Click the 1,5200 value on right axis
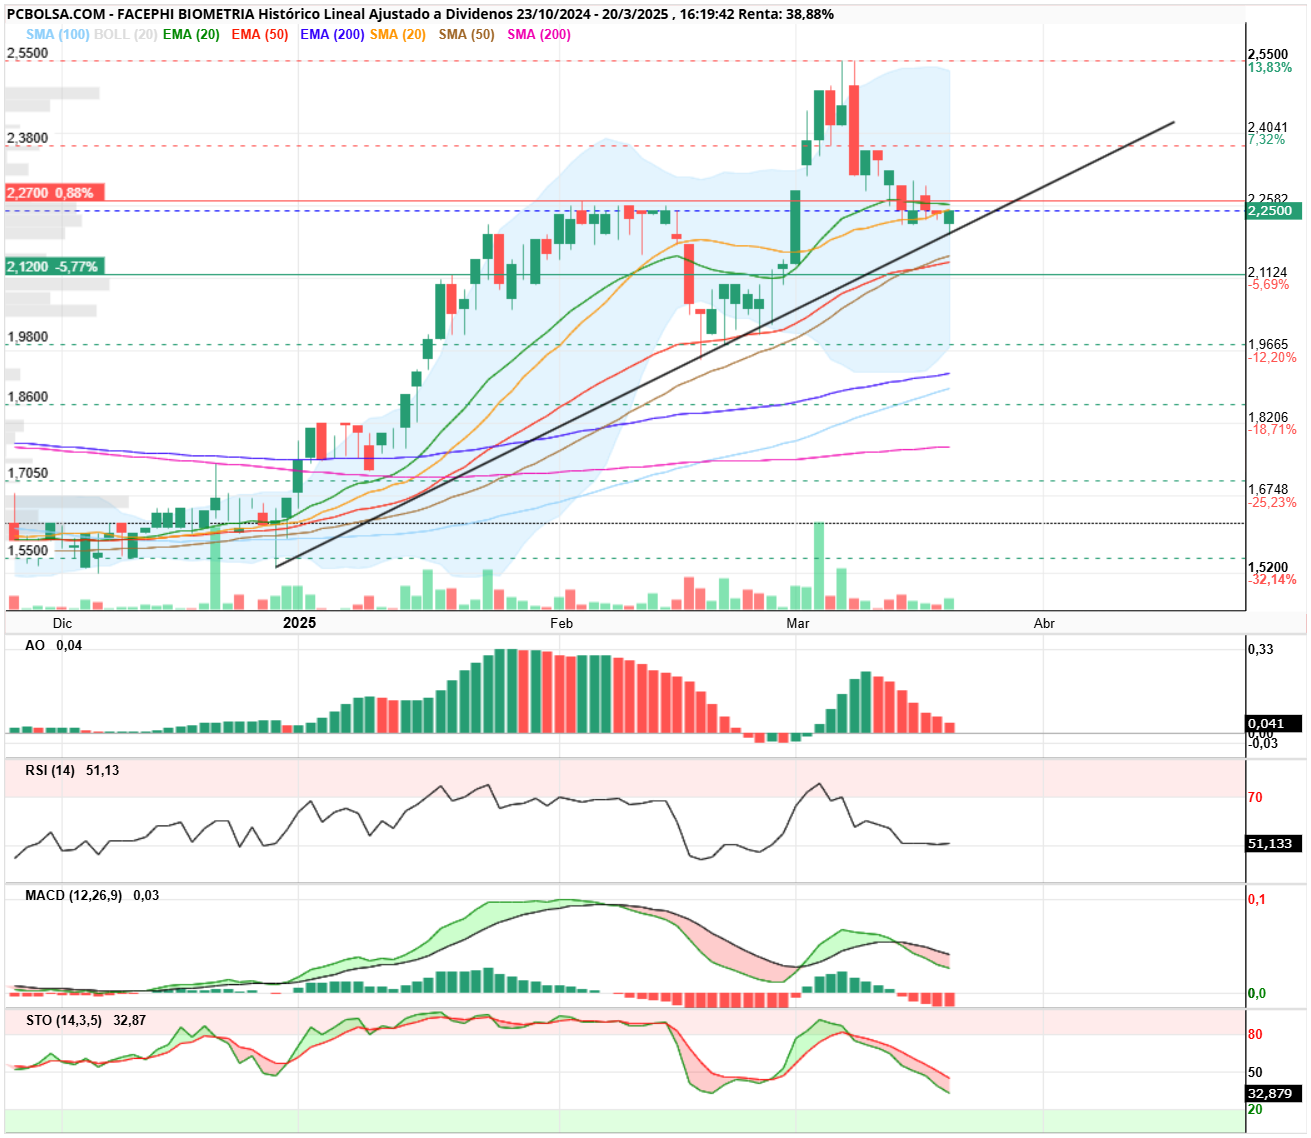1311x1138 pixels. click(1268, 567)
